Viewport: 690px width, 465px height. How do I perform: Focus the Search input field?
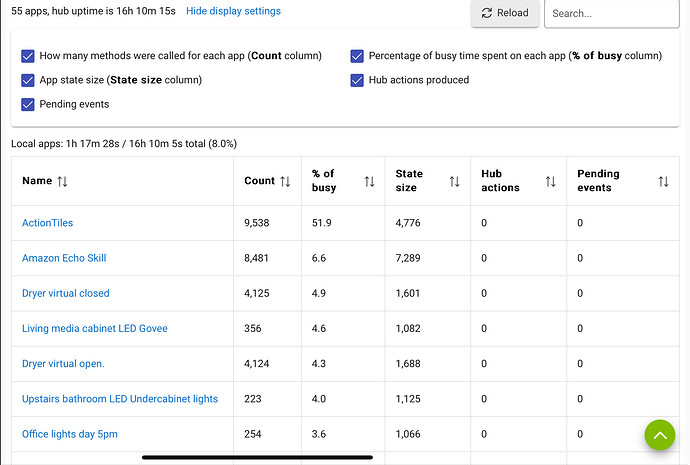click(612, 14)
